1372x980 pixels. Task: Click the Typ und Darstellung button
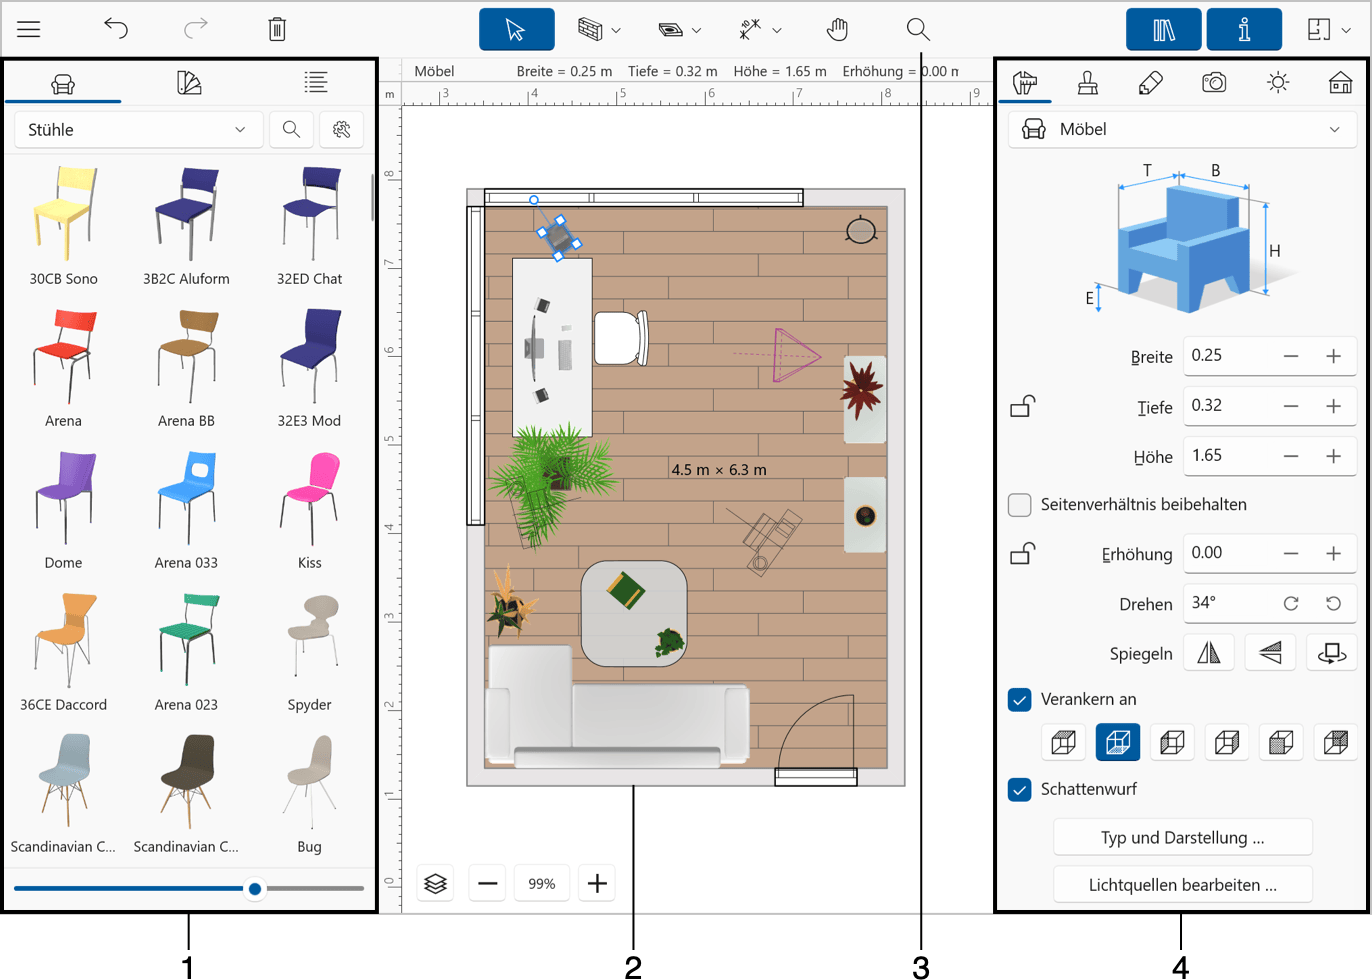tap(1182, 837)
